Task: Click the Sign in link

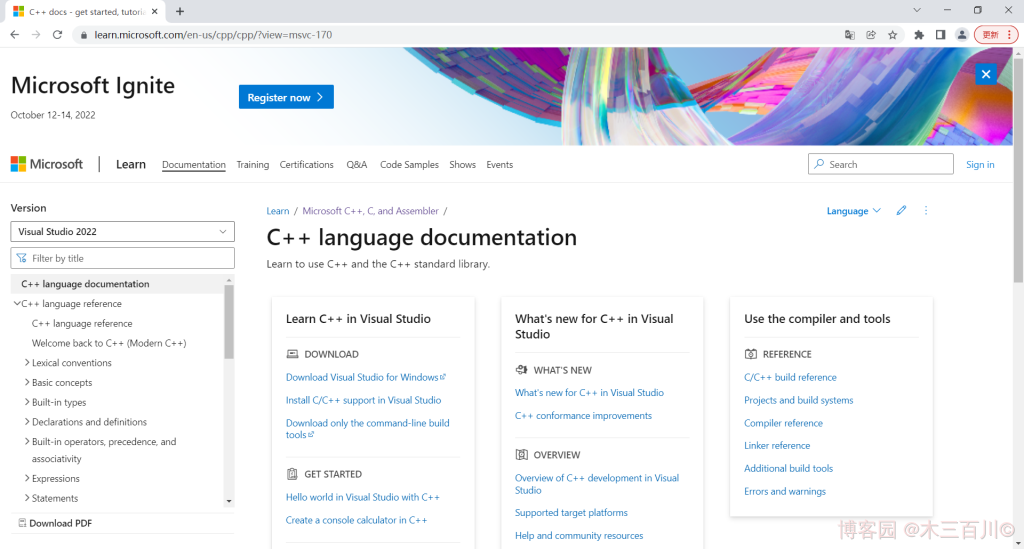Action: 980,165
